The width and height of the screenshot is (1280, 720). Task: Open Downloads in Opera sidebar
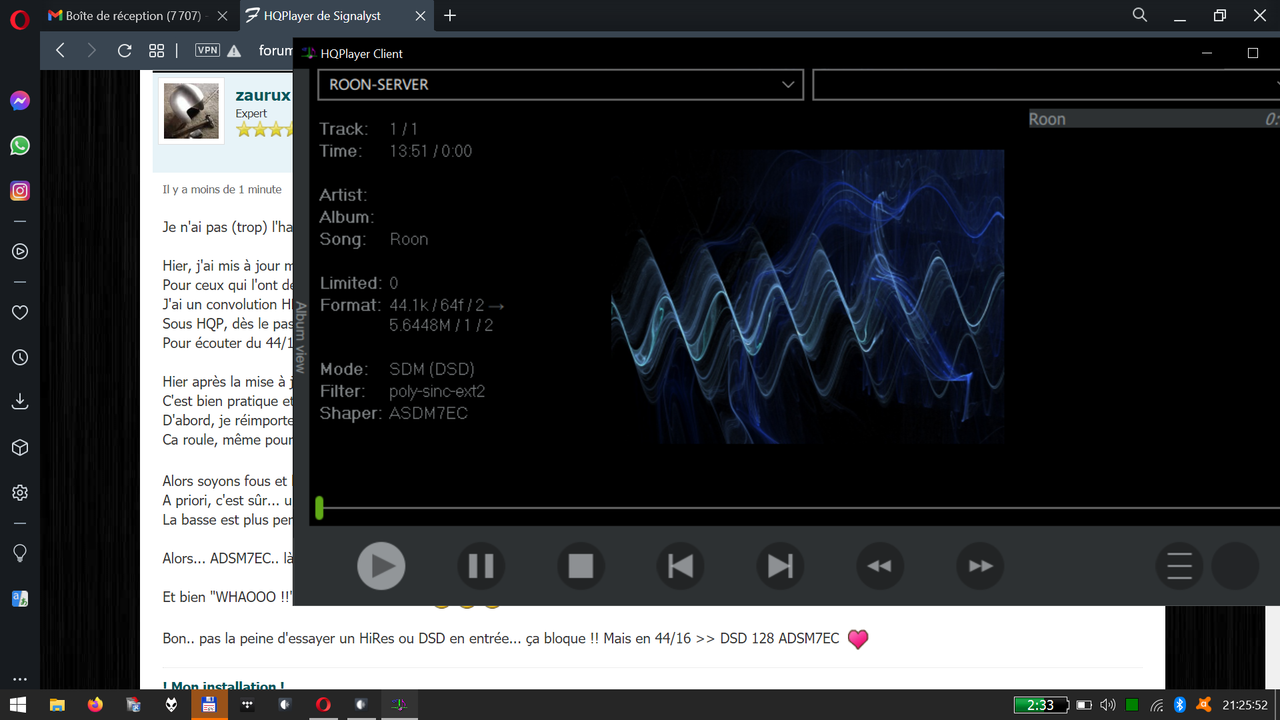click(20, 402)
